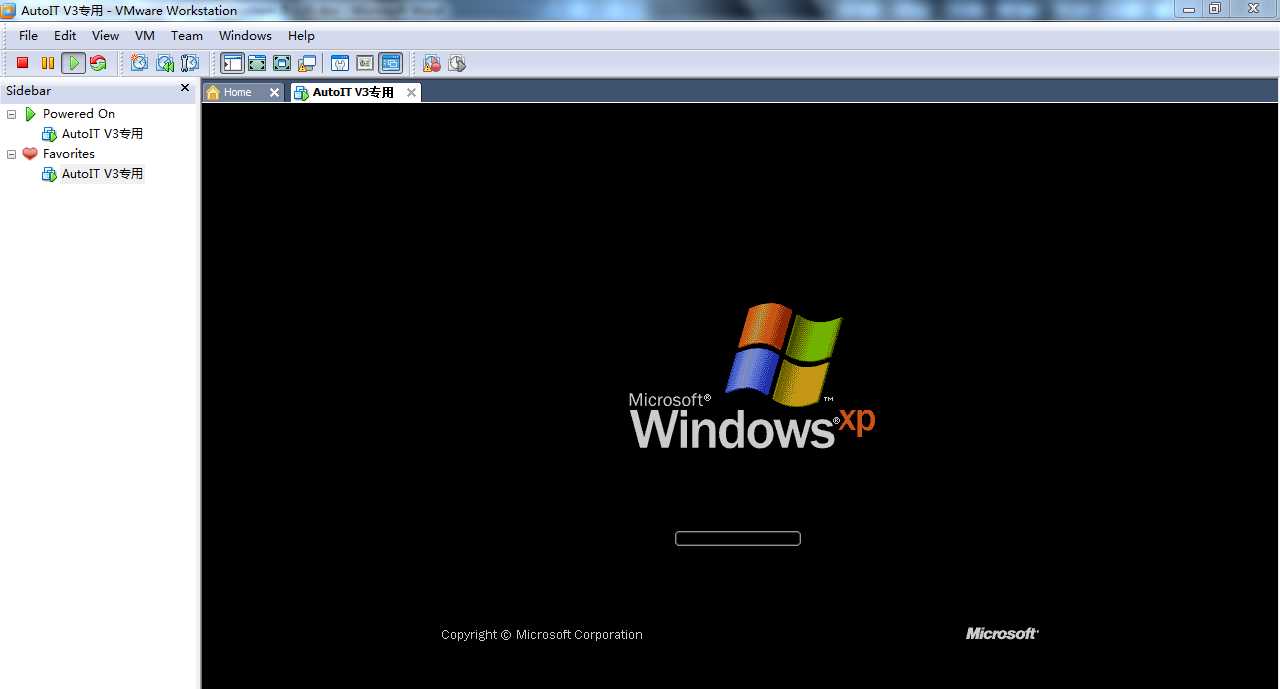Open the Help menu
1280x689 pixels.
[301, 35]
